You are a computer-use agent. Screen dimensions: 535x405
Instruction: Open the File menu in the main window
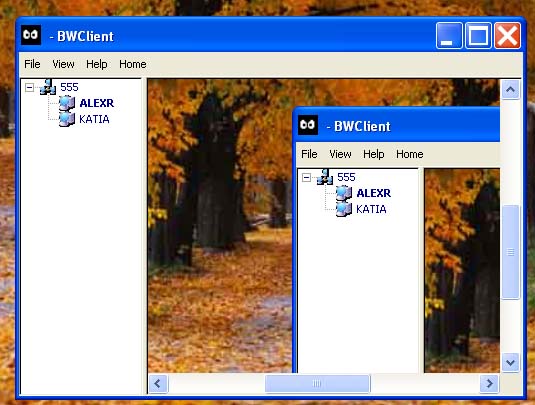click(x=32, y=64)
